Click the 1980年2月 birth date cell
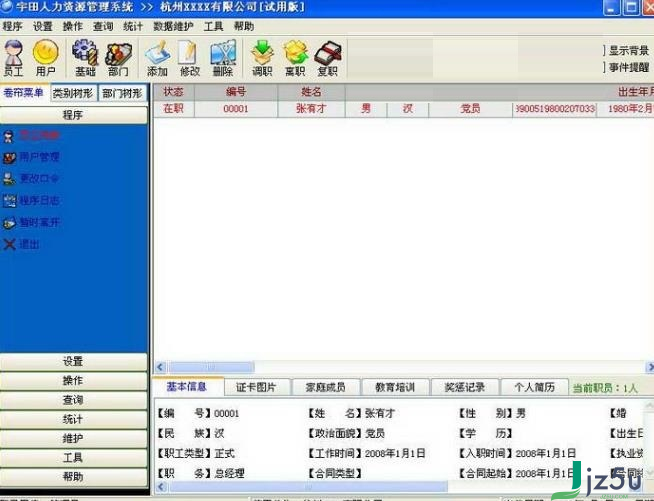The image size is (654, 501). pyautogui.click(x=626, y=109)
